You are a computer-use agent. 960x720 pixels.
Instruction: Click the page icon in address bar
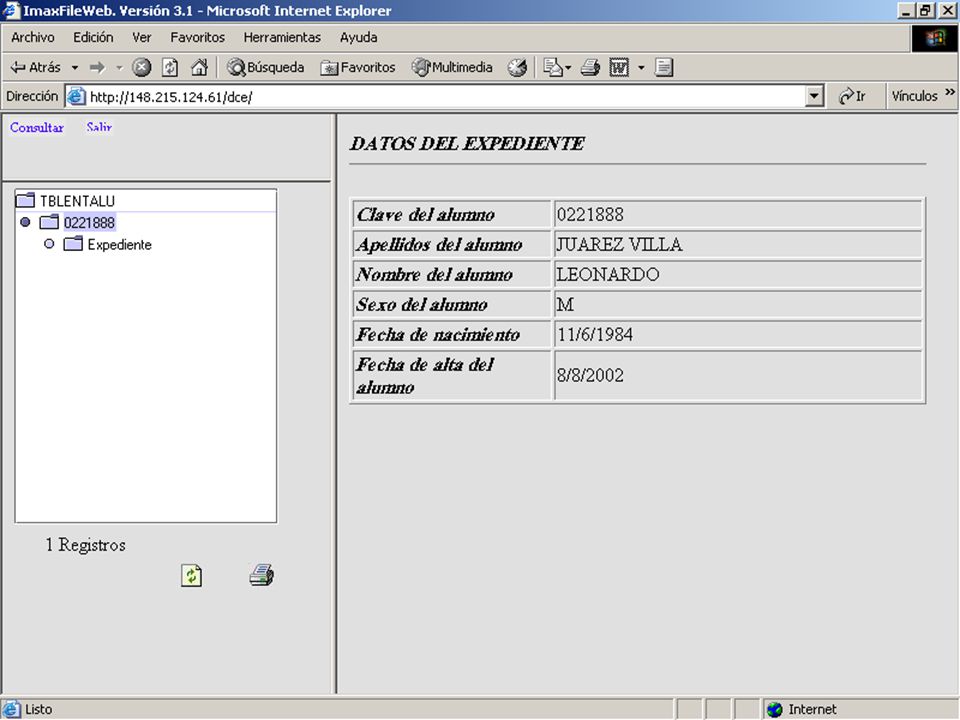[x=76, y=96]
